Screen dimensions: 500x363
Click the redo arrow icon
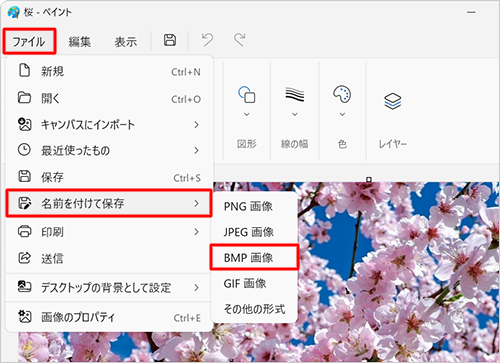coord(239,40)
